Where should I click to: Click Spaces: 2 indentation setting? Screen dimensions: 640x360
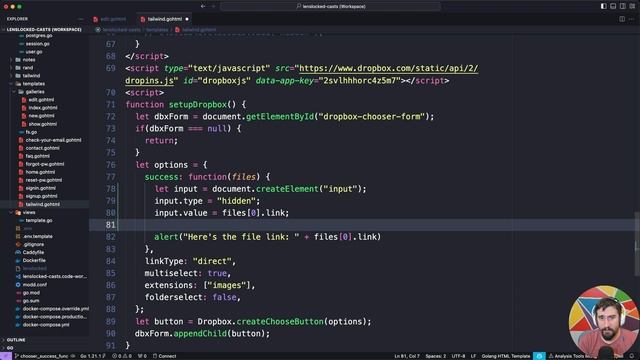(436, 356)
